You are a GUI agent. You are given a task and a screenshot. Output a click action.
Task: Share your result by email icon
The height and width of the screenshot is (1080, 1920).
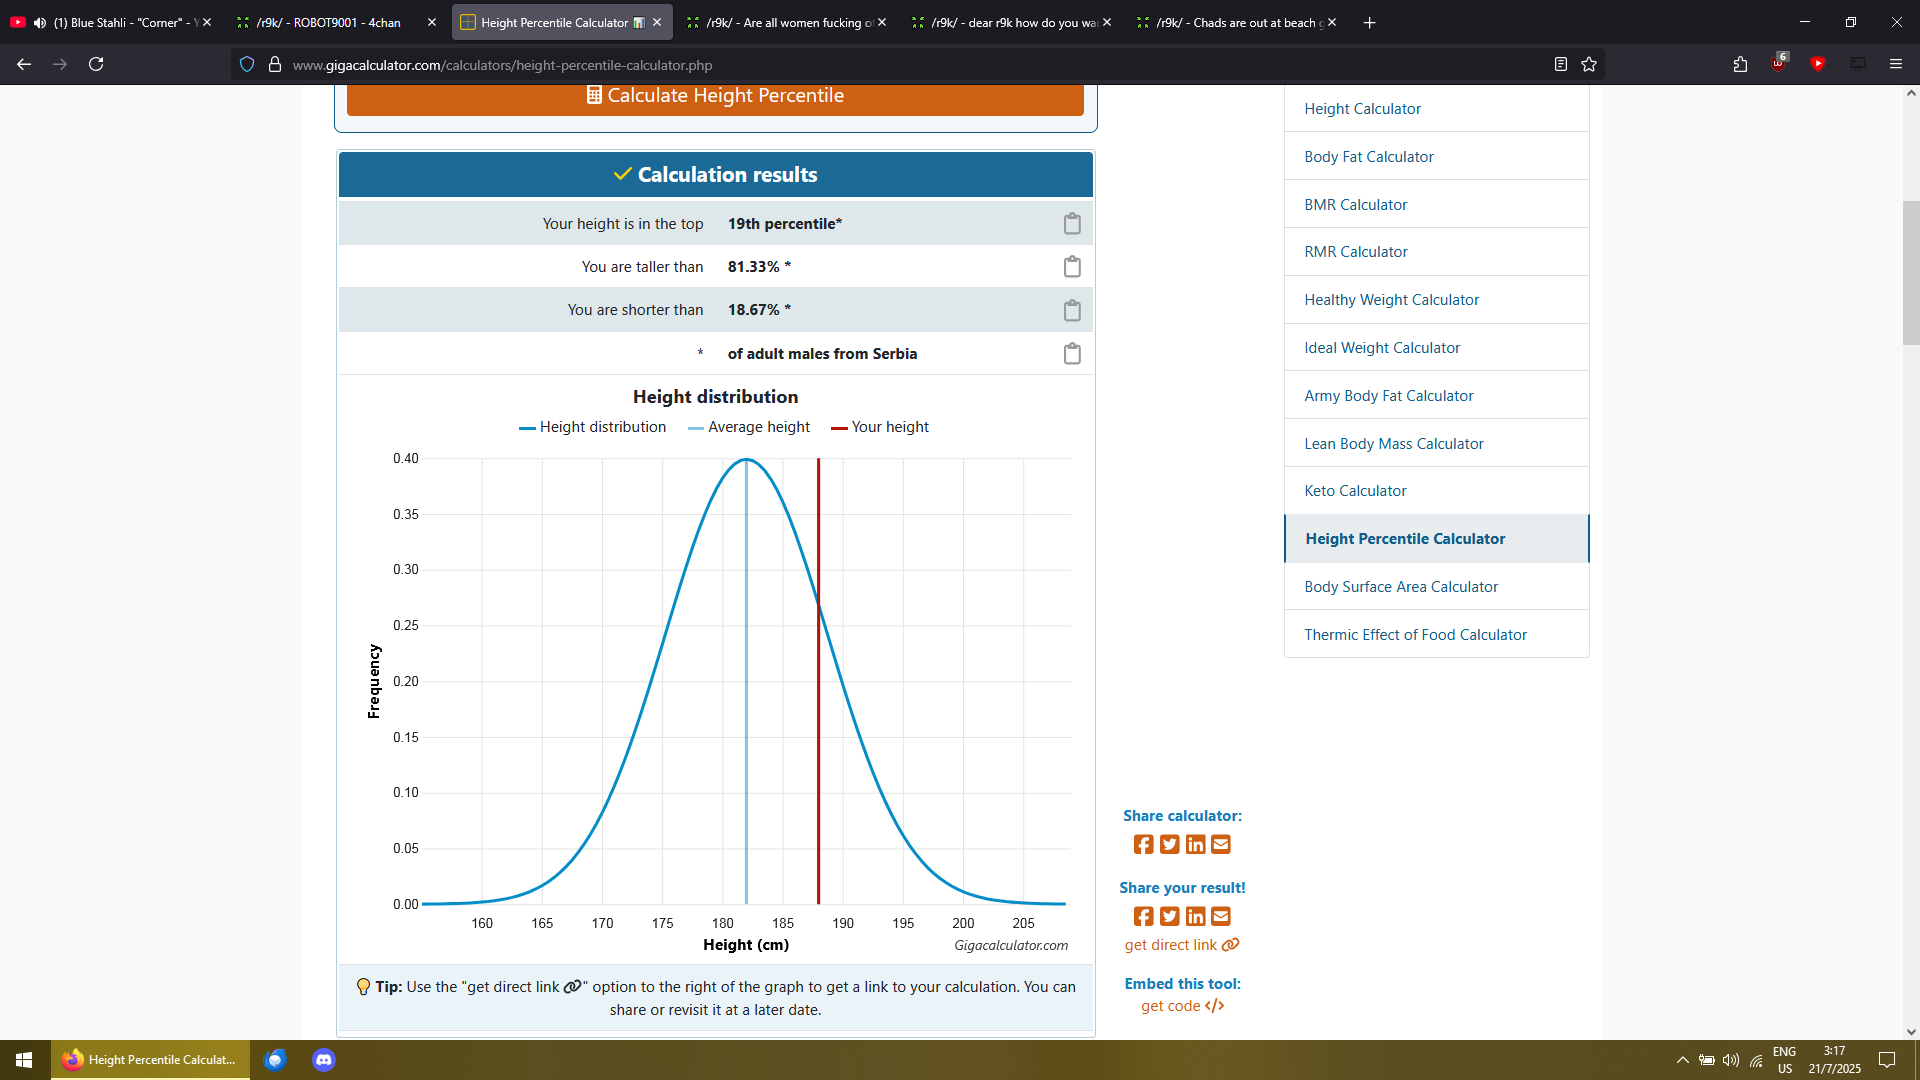point(1221,917)
